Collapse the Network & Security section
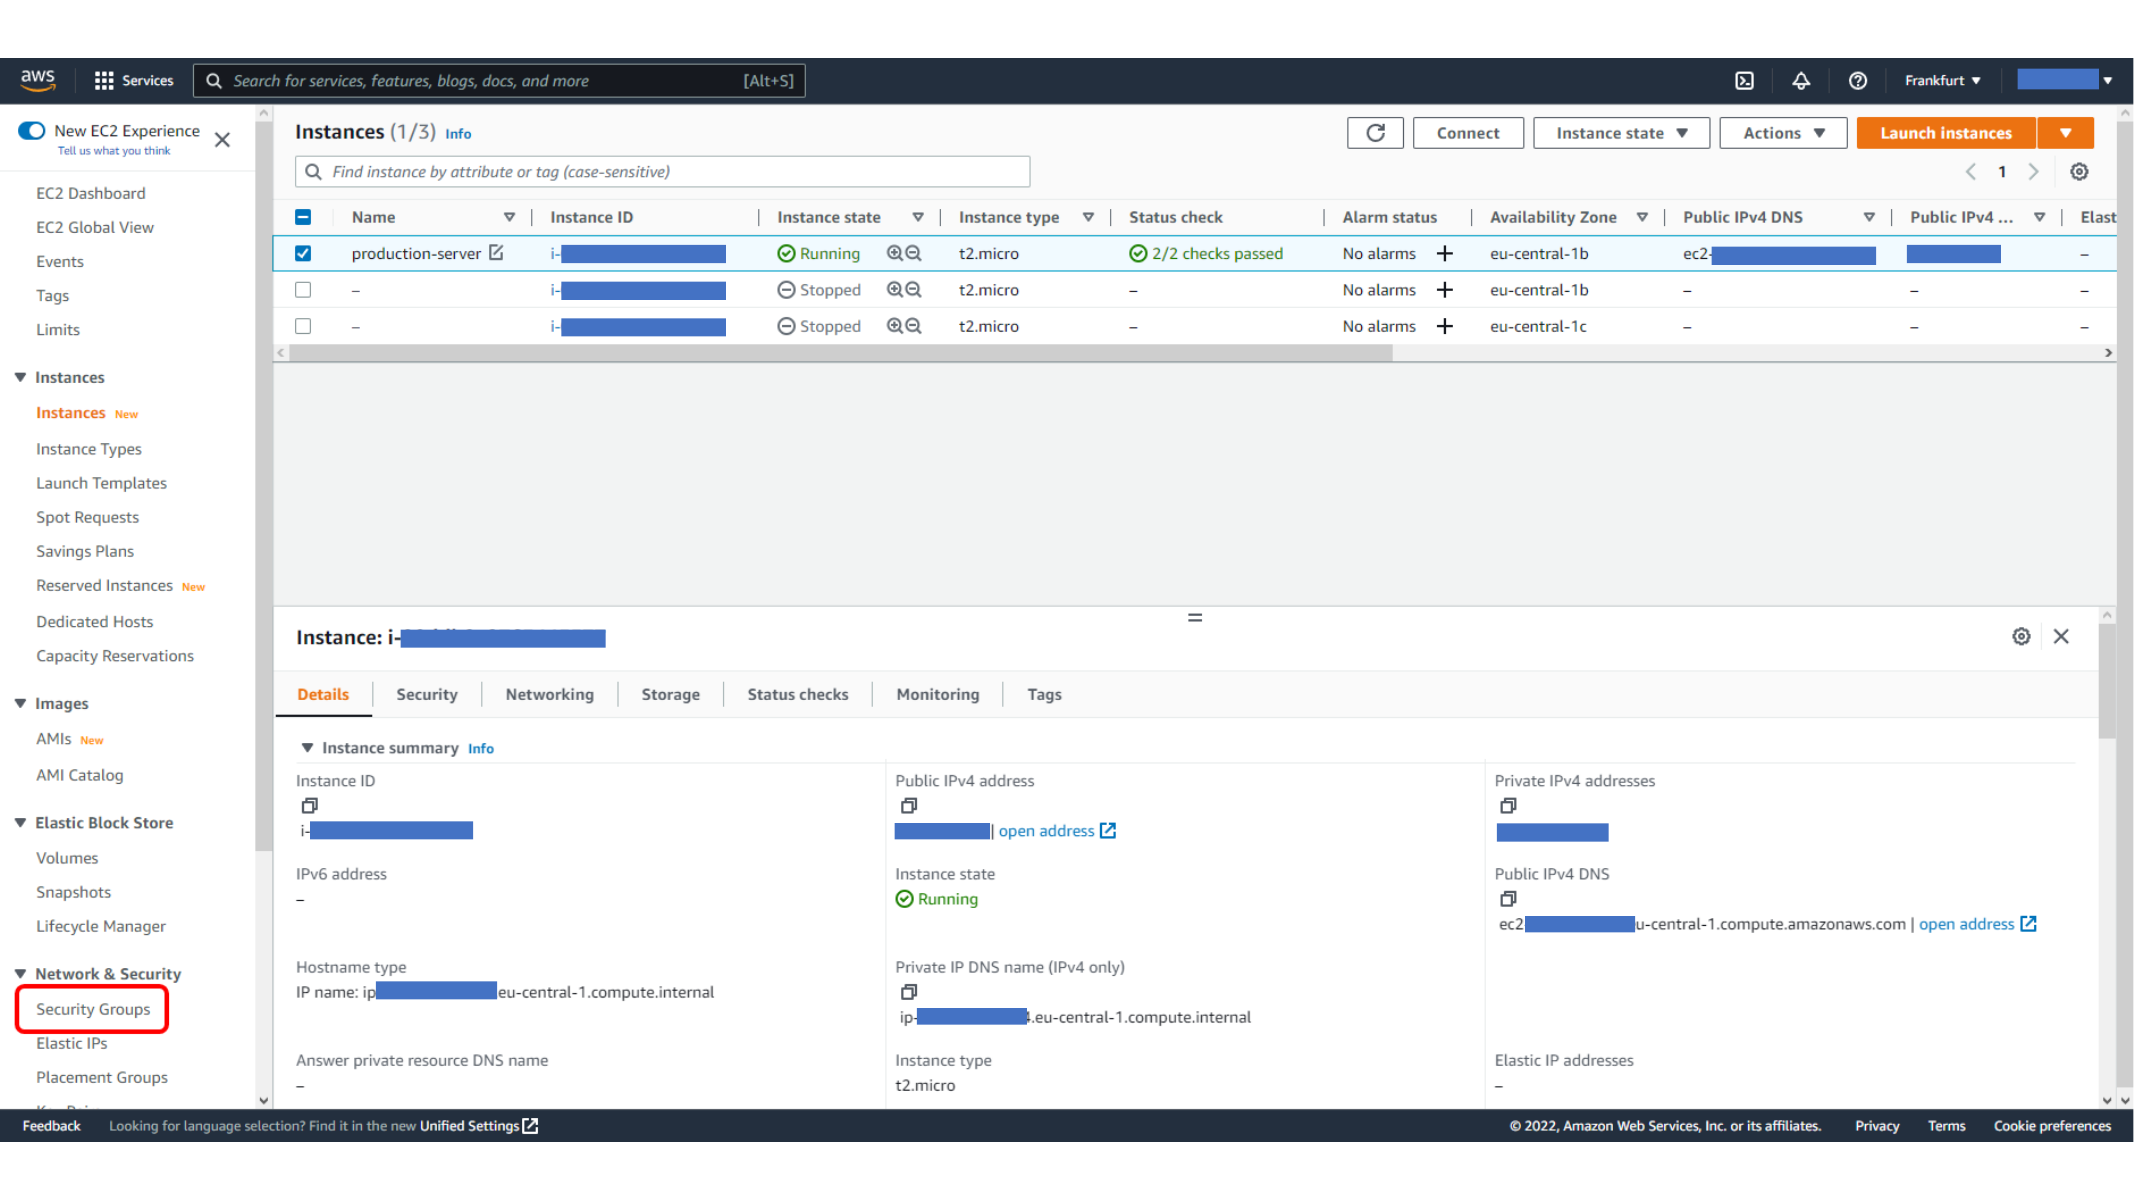The height and width of the screenshot is (1200, 2134). pos(20,974)
